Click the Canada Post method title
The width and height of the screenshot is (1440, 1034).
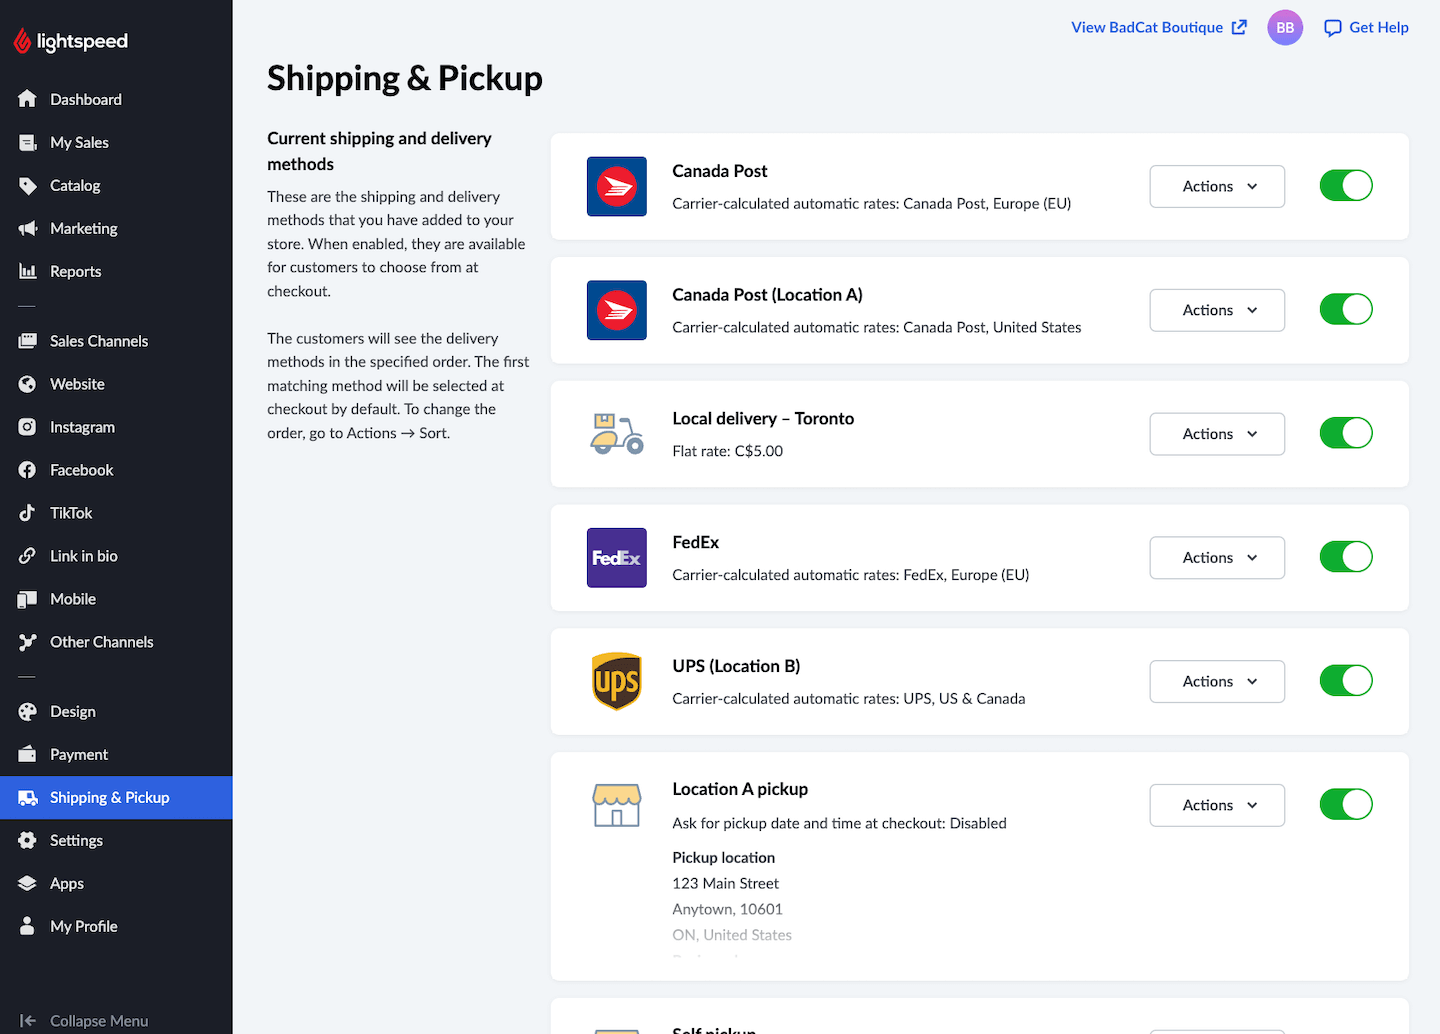tap(720, 171)
